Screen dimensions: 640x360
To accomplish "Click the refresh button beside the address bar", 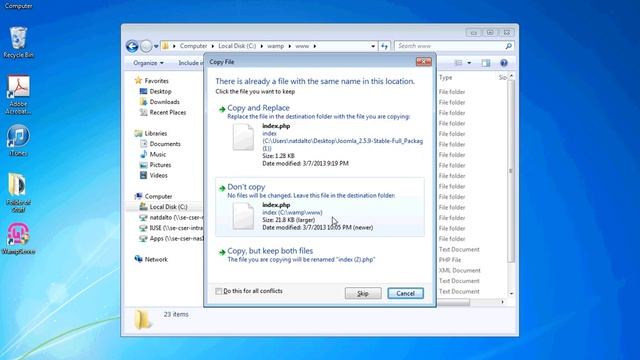I will pyautogui.click(x=384, y=46).
